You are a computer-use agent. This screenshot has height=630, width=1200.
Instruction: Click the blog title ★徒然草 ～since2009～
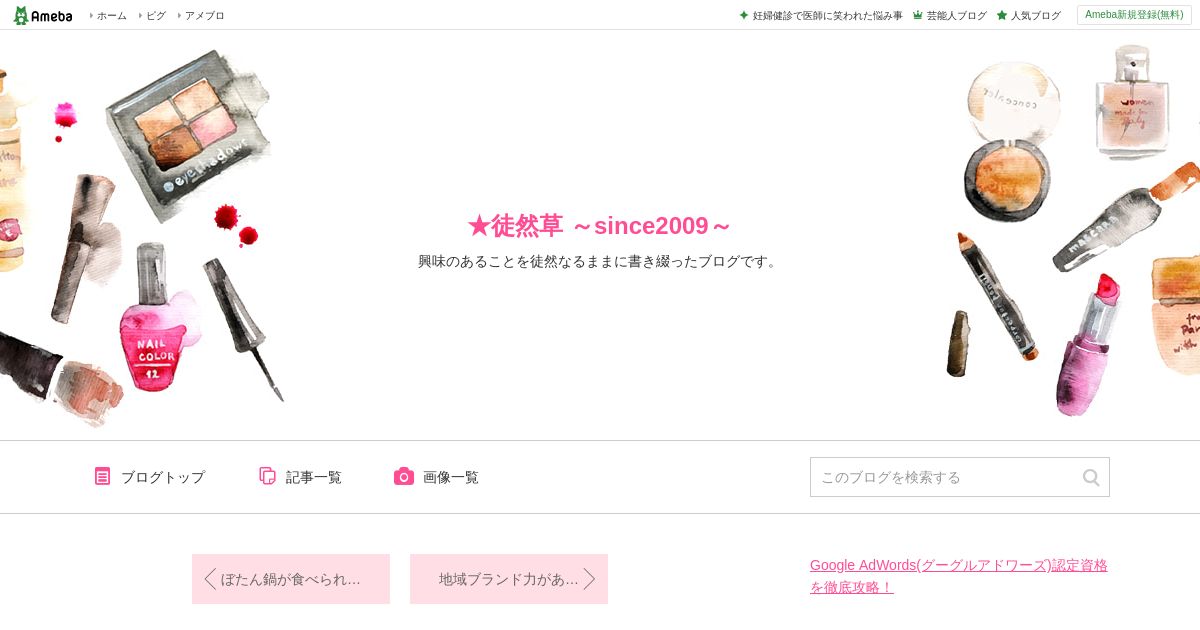tap(600, 226)
